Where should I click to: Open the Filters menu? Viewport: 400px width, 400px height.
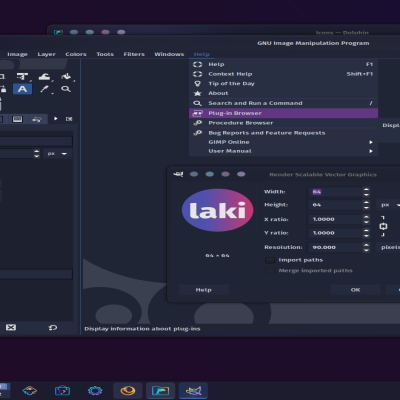[x=134, y=54]
